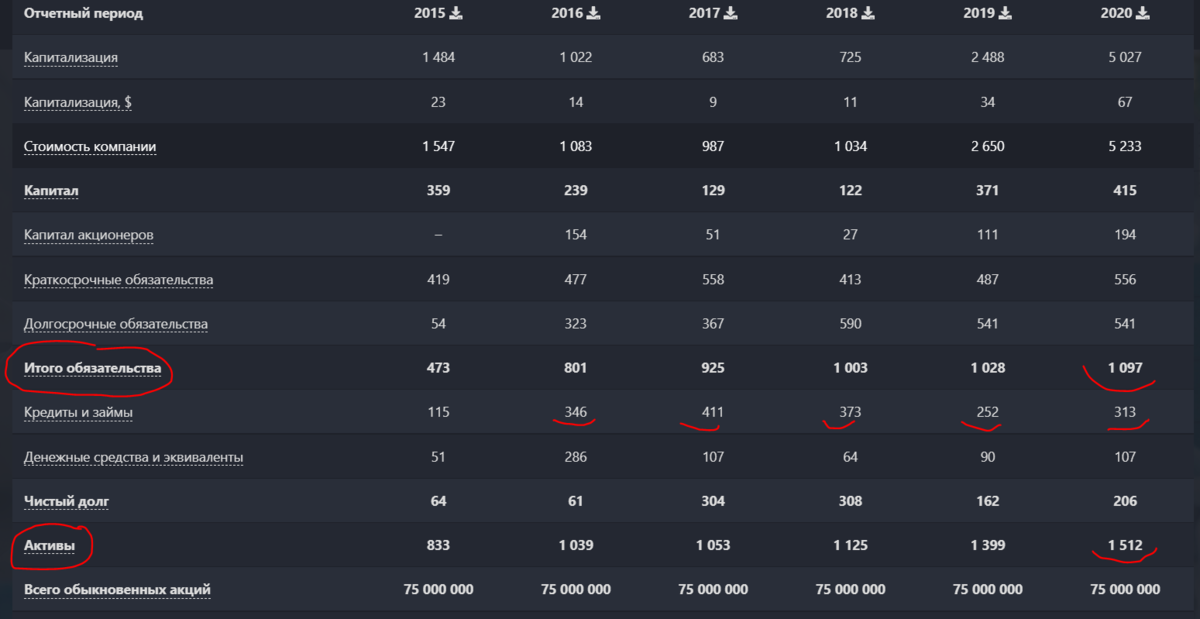Select Денежные средства и эквиваленты label
The width and height of the screenshot is (1200, 619).
(x=134, y=457)
